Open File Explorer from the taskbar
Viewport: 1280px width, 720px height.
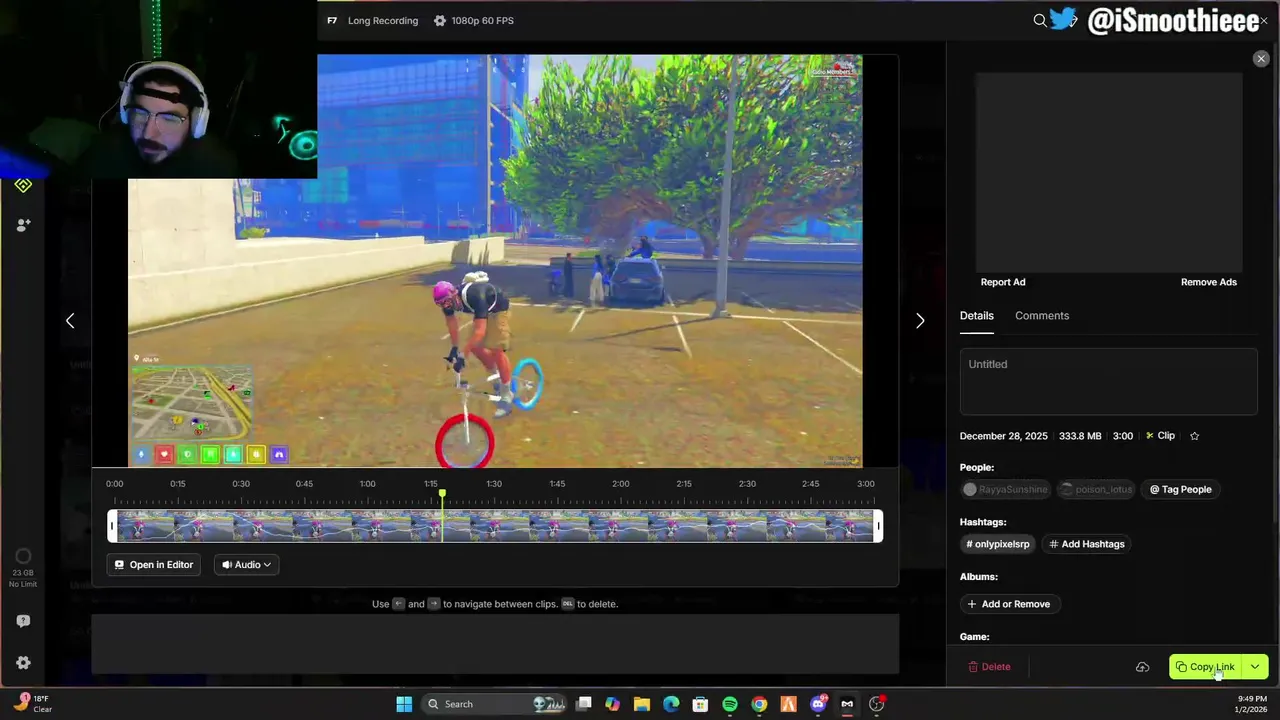[x=642, y=704]
